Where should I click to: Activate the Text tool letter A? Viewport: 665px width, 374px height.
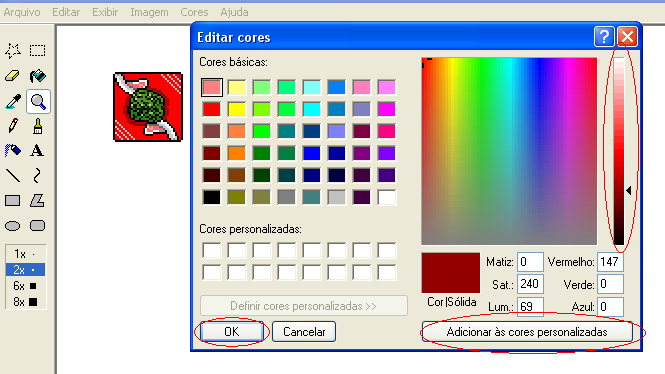pos(37,151)
